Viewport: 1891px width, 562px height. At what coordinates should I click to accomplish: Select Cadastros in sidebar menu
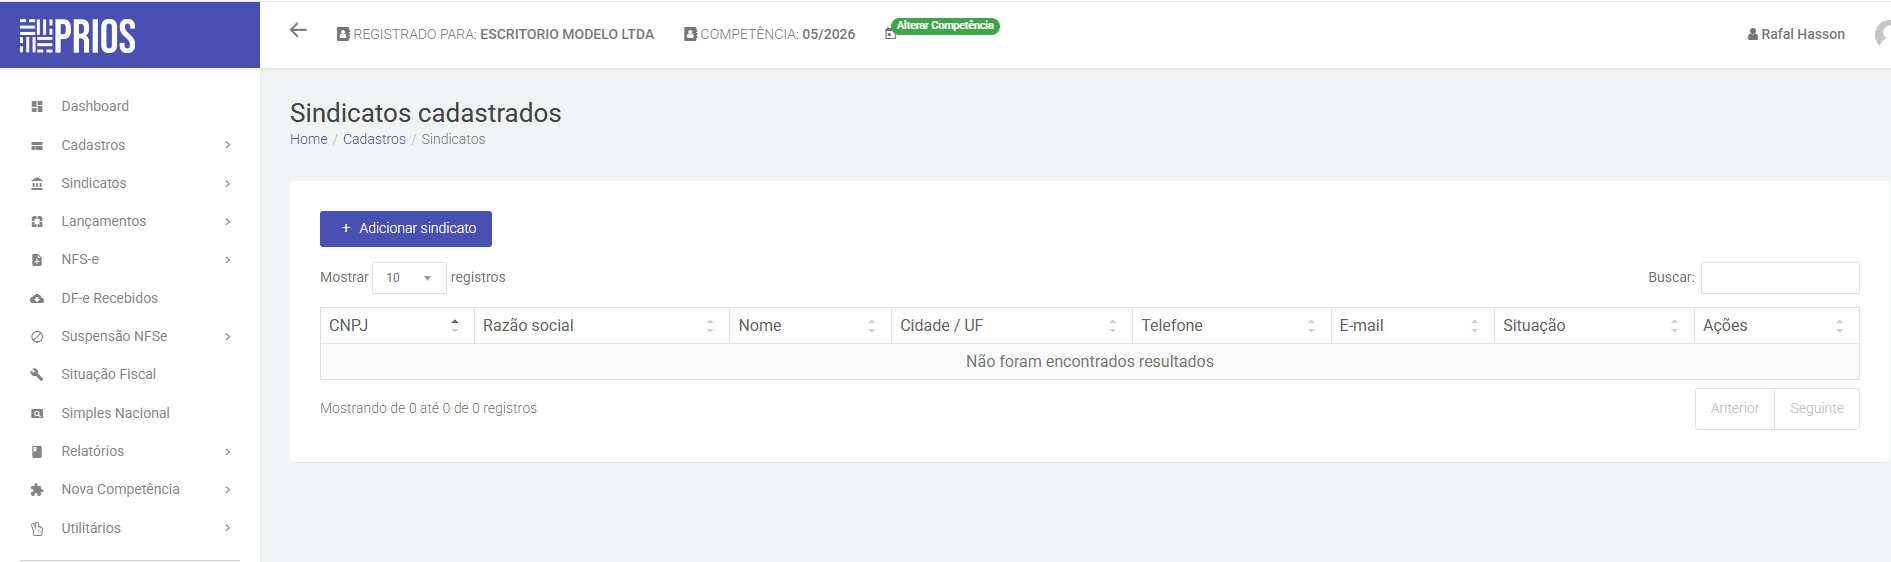(x=93, y=145)
